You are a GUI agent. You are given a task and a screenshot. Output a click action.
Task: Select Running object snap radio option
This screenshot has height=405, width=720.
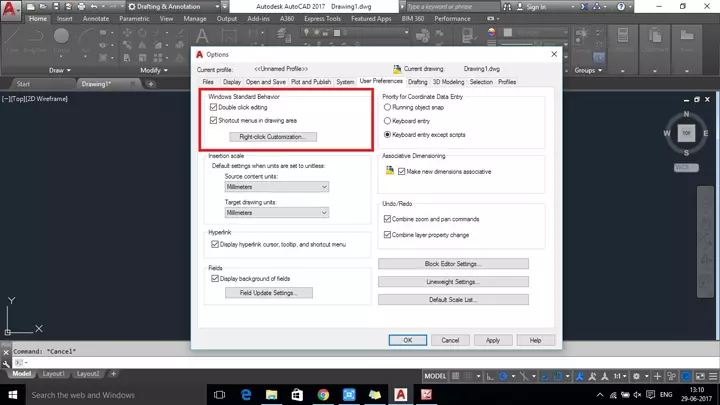(x=389, y=106)
